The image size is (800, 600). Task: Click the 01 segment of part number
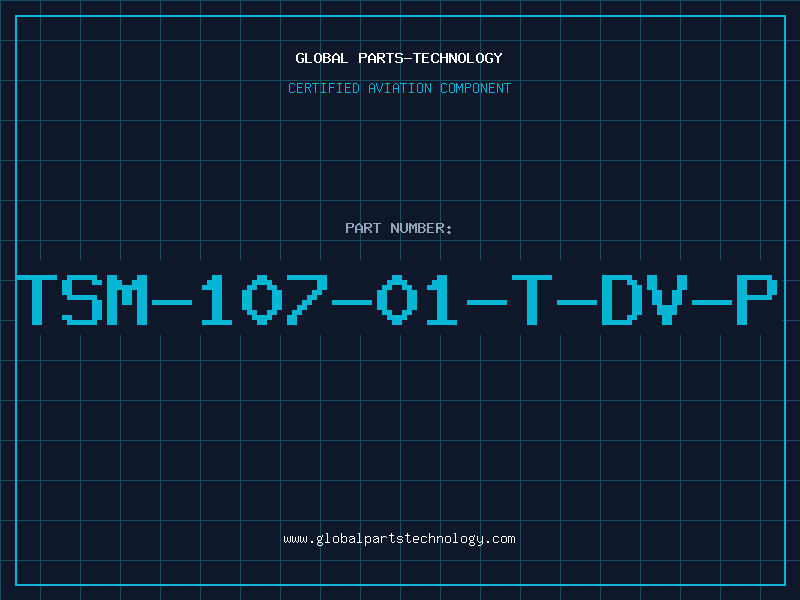416,299
